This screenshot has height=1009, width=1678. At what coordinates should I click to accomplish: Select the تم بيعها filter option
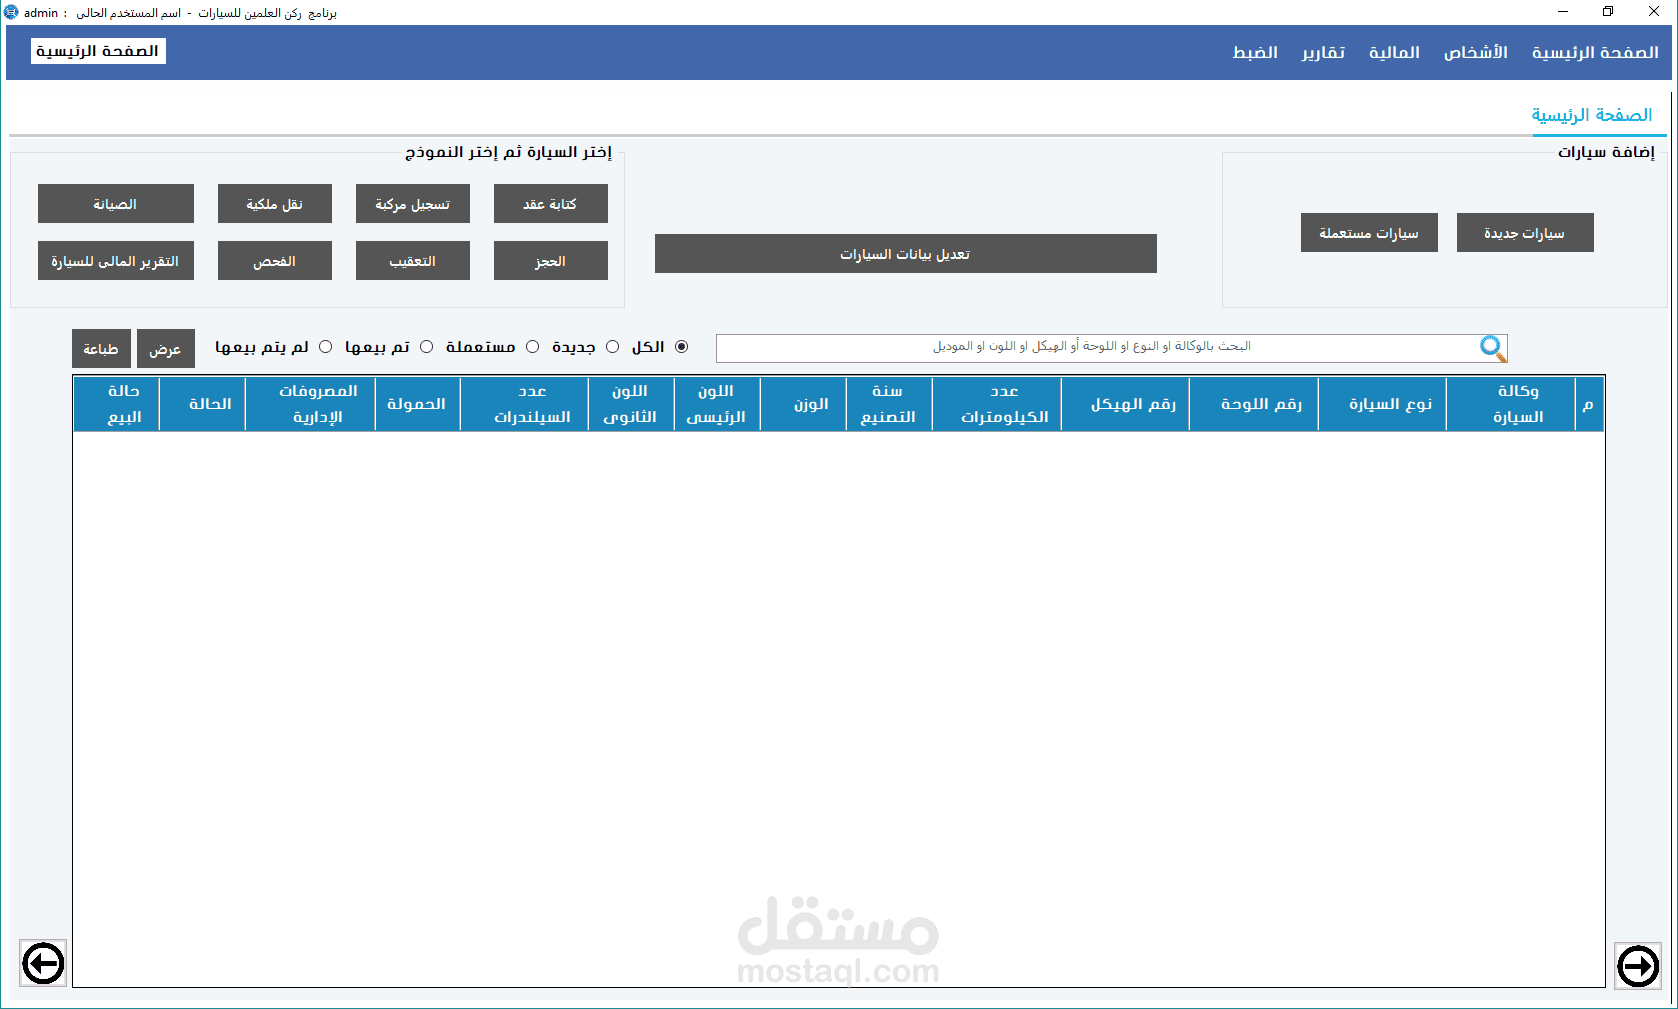(425, 346)
